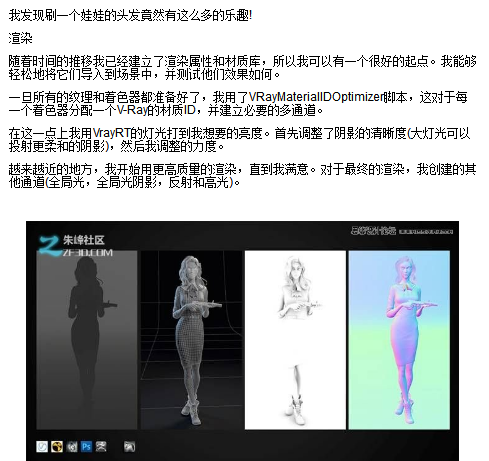This screenshot has width=489, height=461.
Task: Click the VrayRT link
Action: (x=111, y=133)
